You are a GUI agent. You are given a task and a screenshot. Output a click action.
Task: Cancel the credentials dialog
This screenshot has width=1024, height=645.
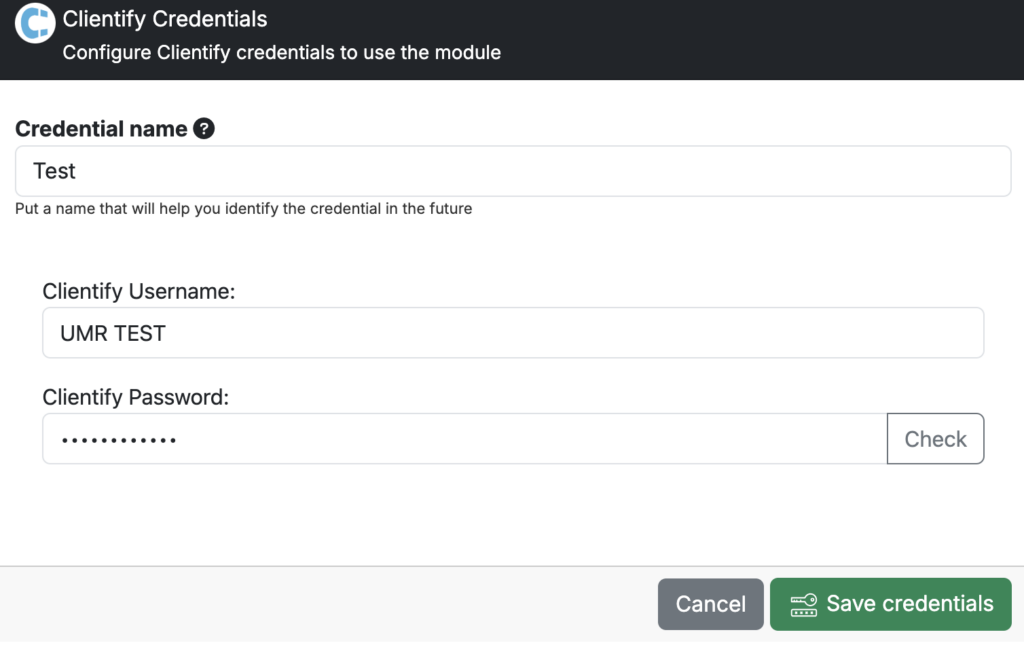(711, 604)
